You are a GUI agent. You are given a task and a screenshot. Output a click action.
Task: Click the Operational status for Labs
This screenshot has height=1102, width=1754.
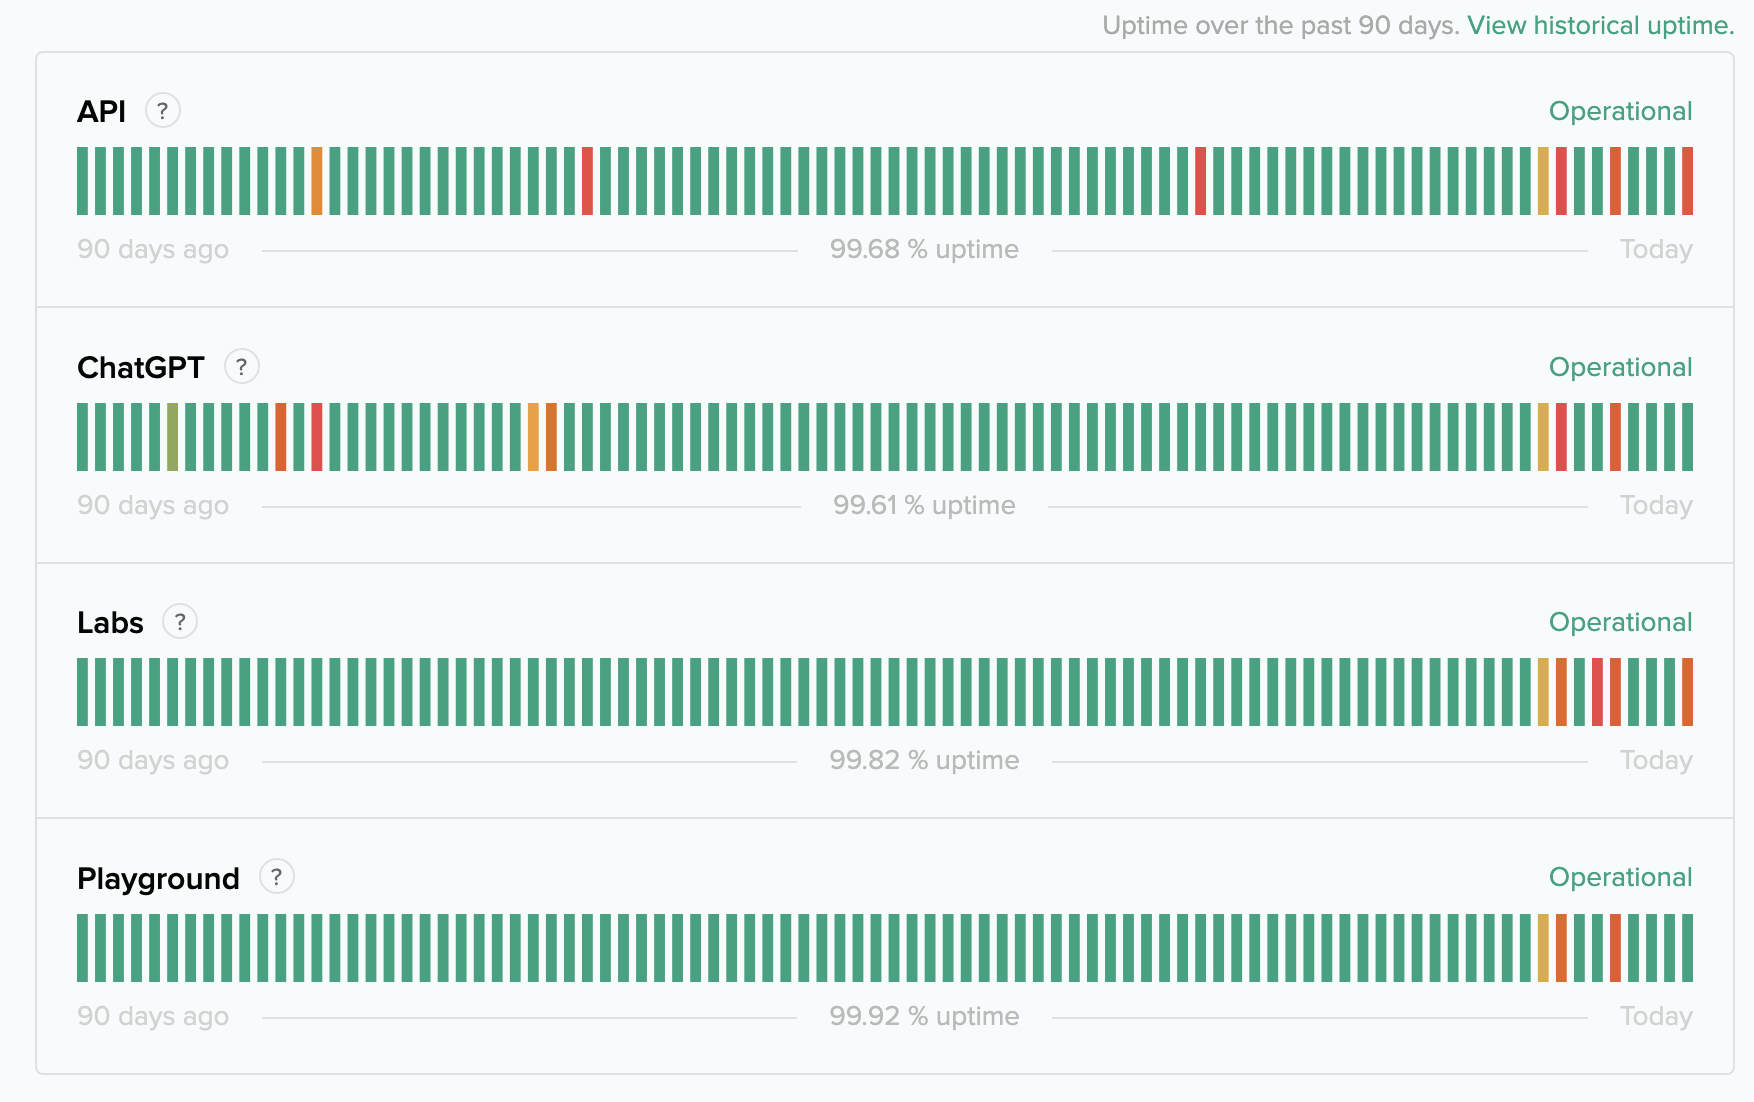[x=1620, y=622]
